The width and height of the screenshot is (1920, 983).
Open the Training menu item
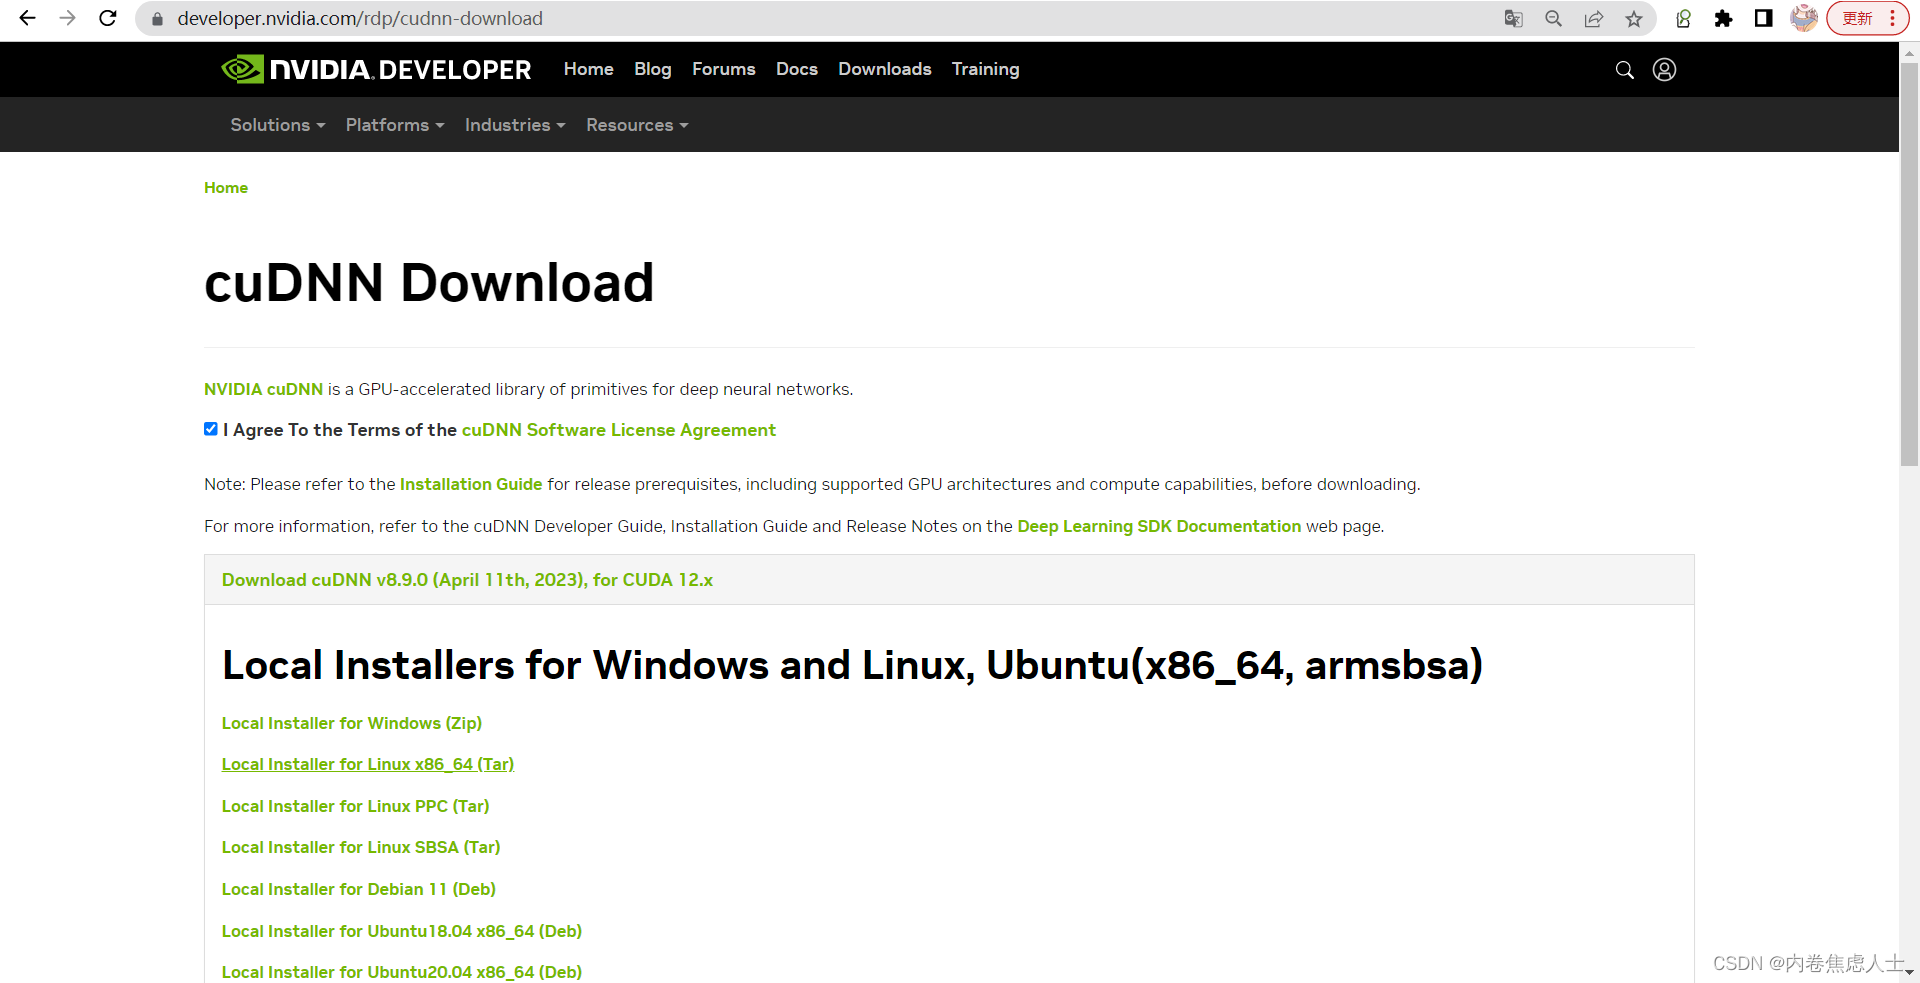coord(985,69)
